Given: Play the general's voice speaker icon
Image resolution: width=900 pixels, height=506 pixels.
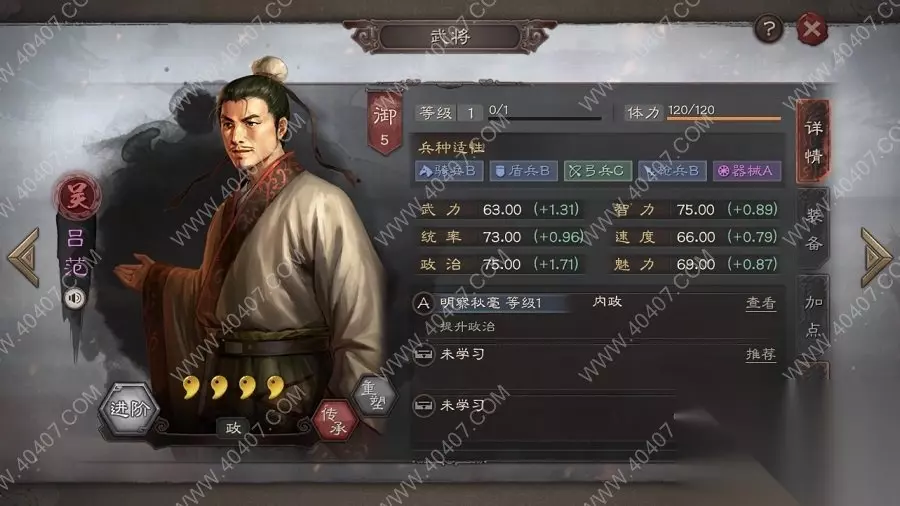Looking at the screenshot, I should click(74, 299).
